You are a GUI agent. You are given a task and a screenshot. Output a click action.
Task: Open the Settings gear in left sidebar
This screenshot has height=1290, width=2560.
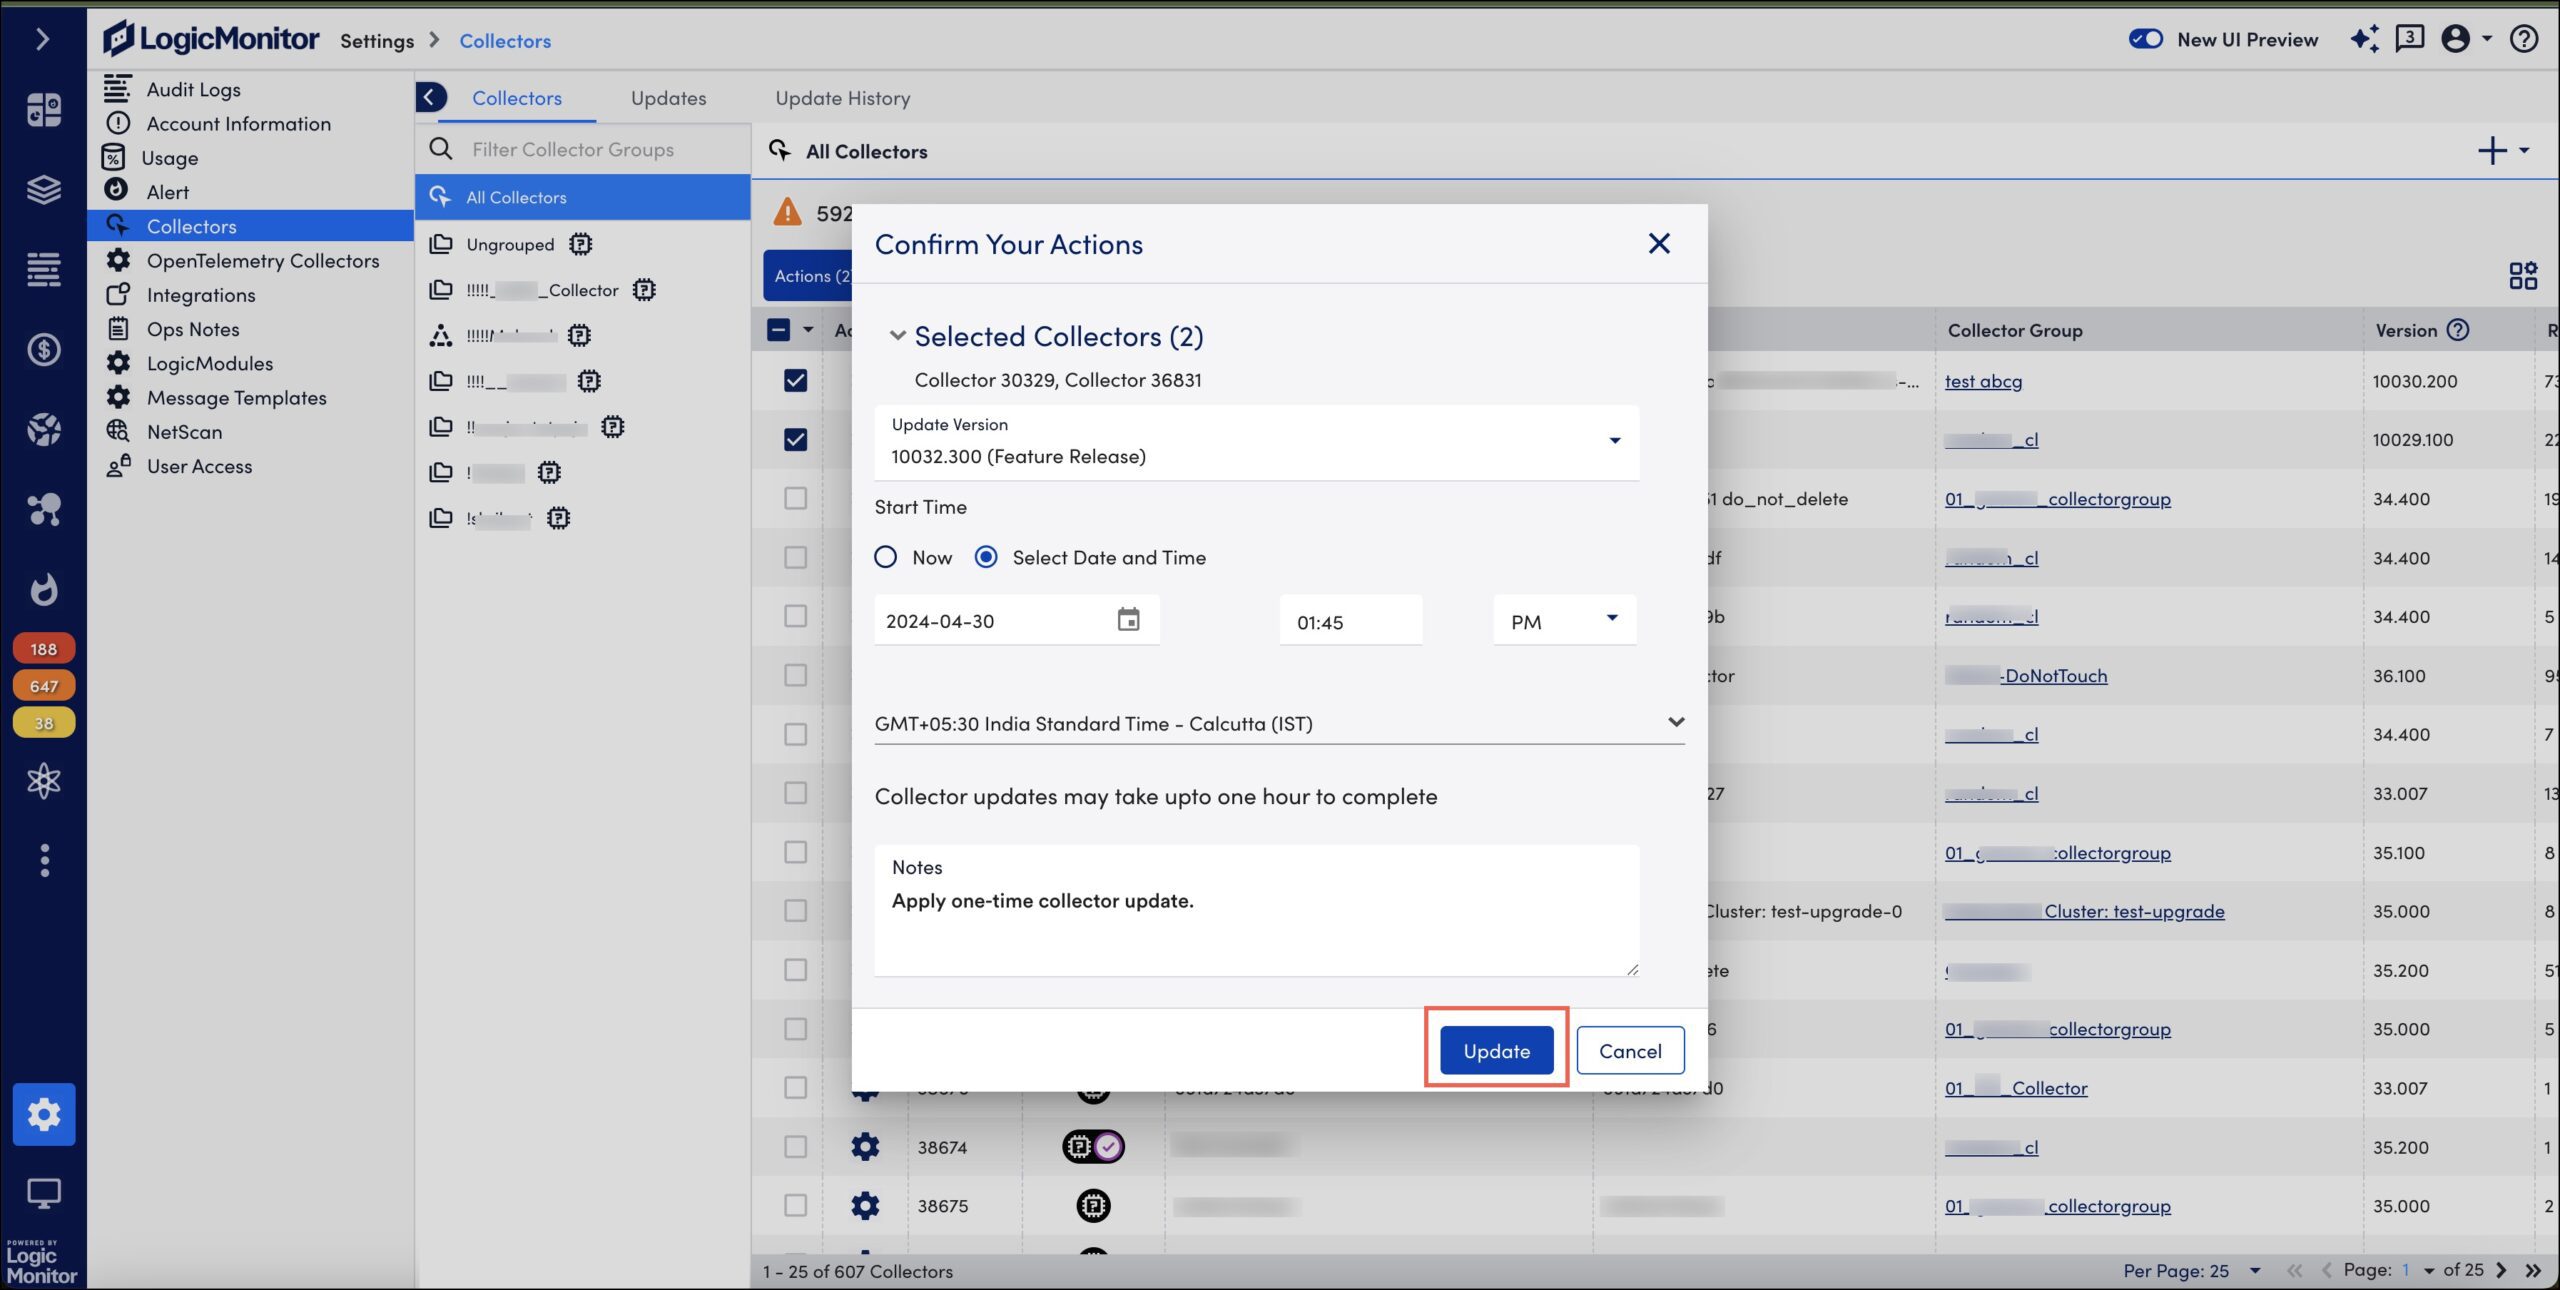43,1114
